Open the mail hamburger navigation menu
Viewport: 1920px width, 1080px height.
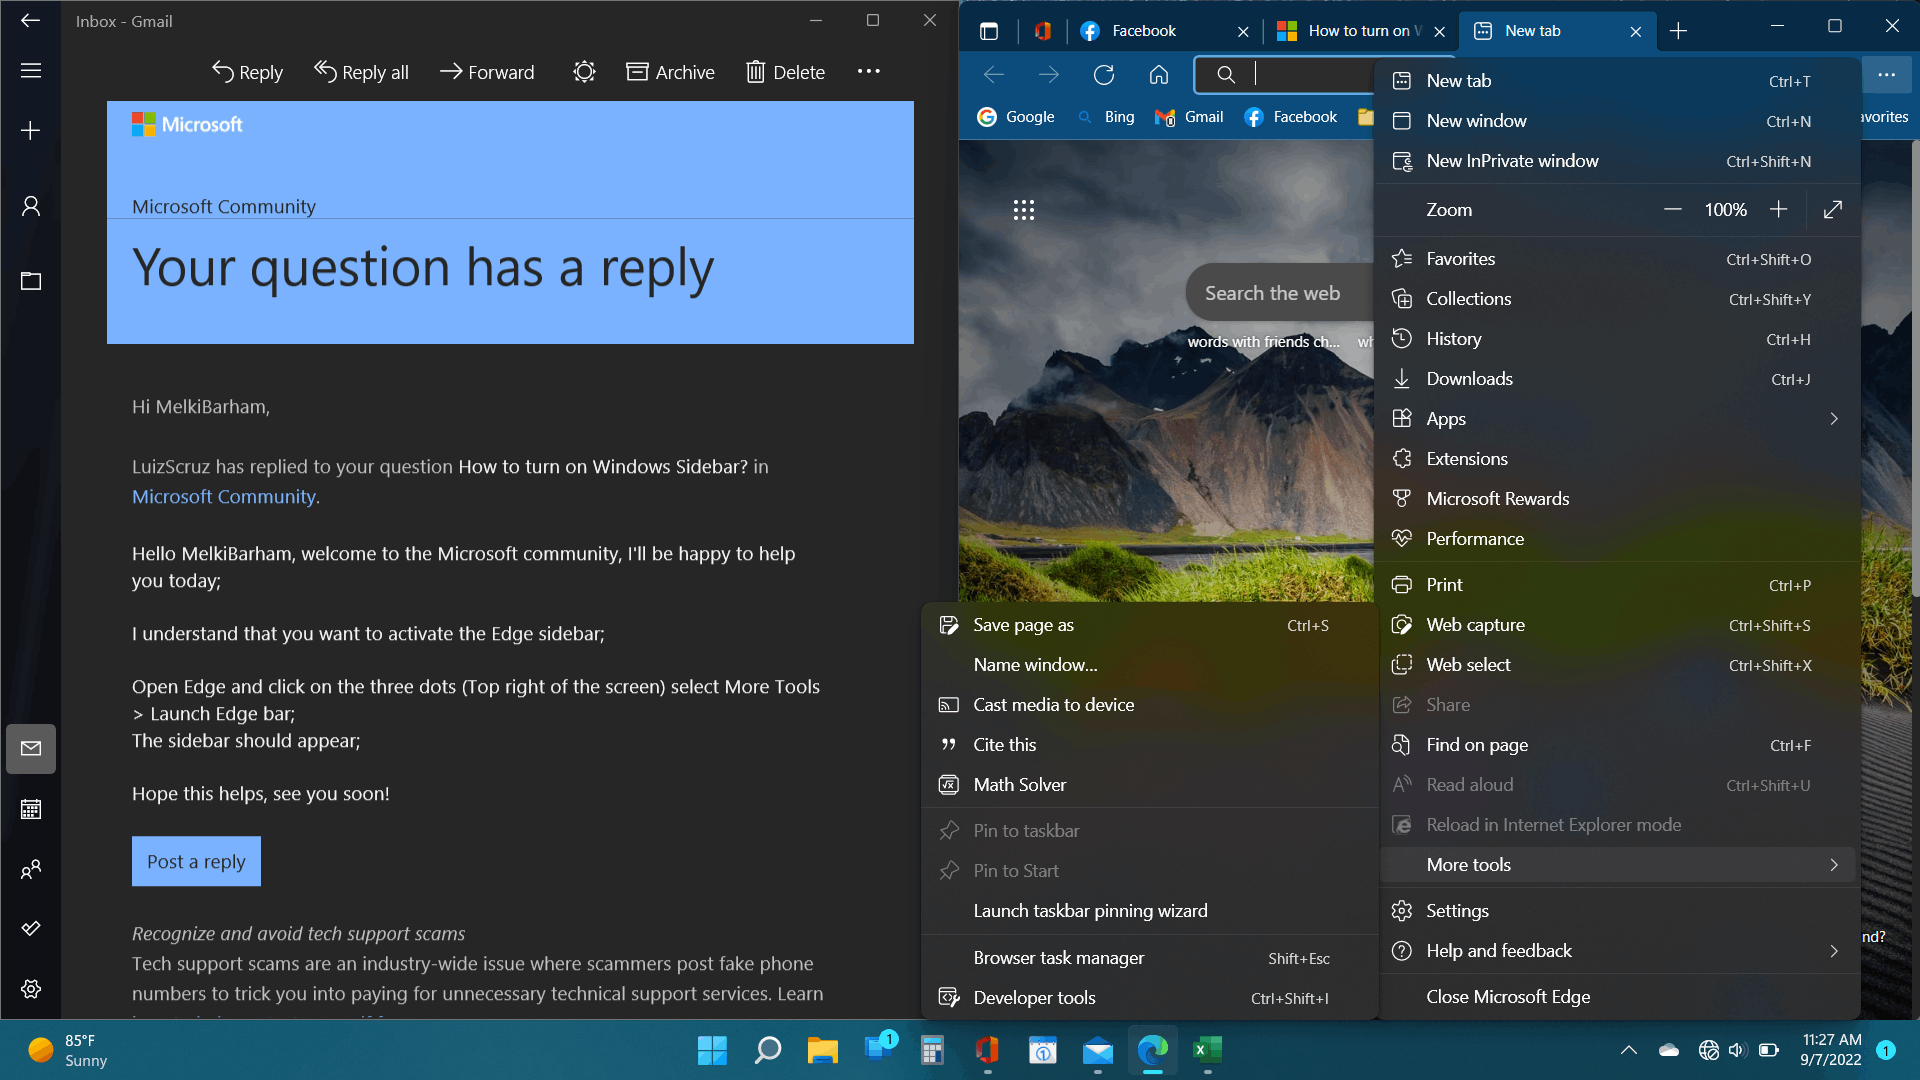(31, 71)
